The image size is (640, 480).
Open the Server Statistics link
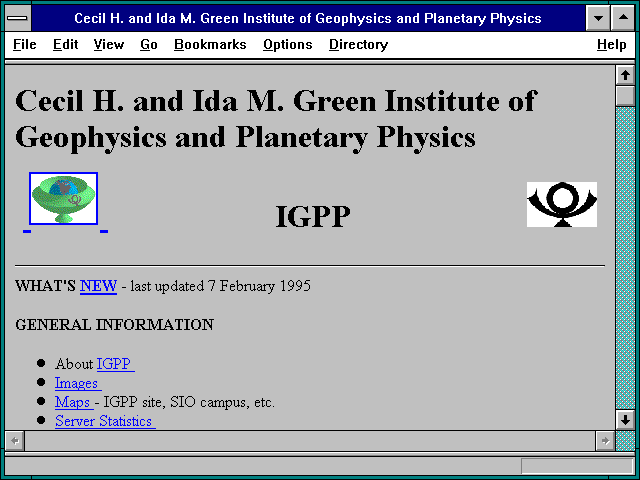point(105,421)
